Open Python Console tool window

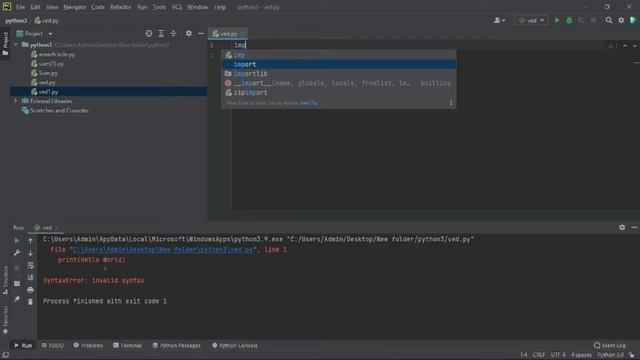click(235, 345)
